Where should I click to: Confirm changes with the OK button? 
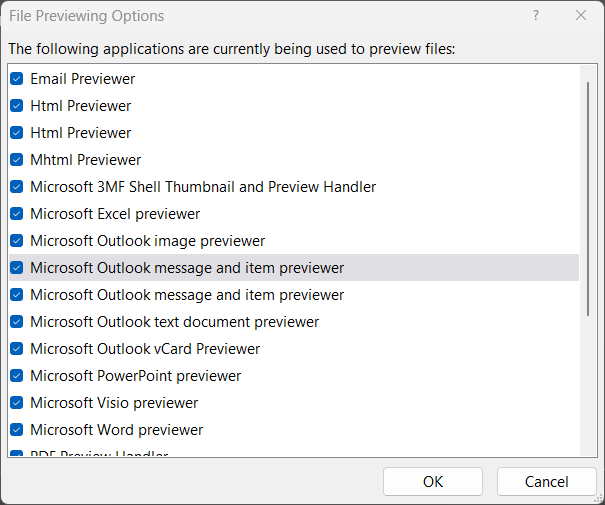[433, 481]
